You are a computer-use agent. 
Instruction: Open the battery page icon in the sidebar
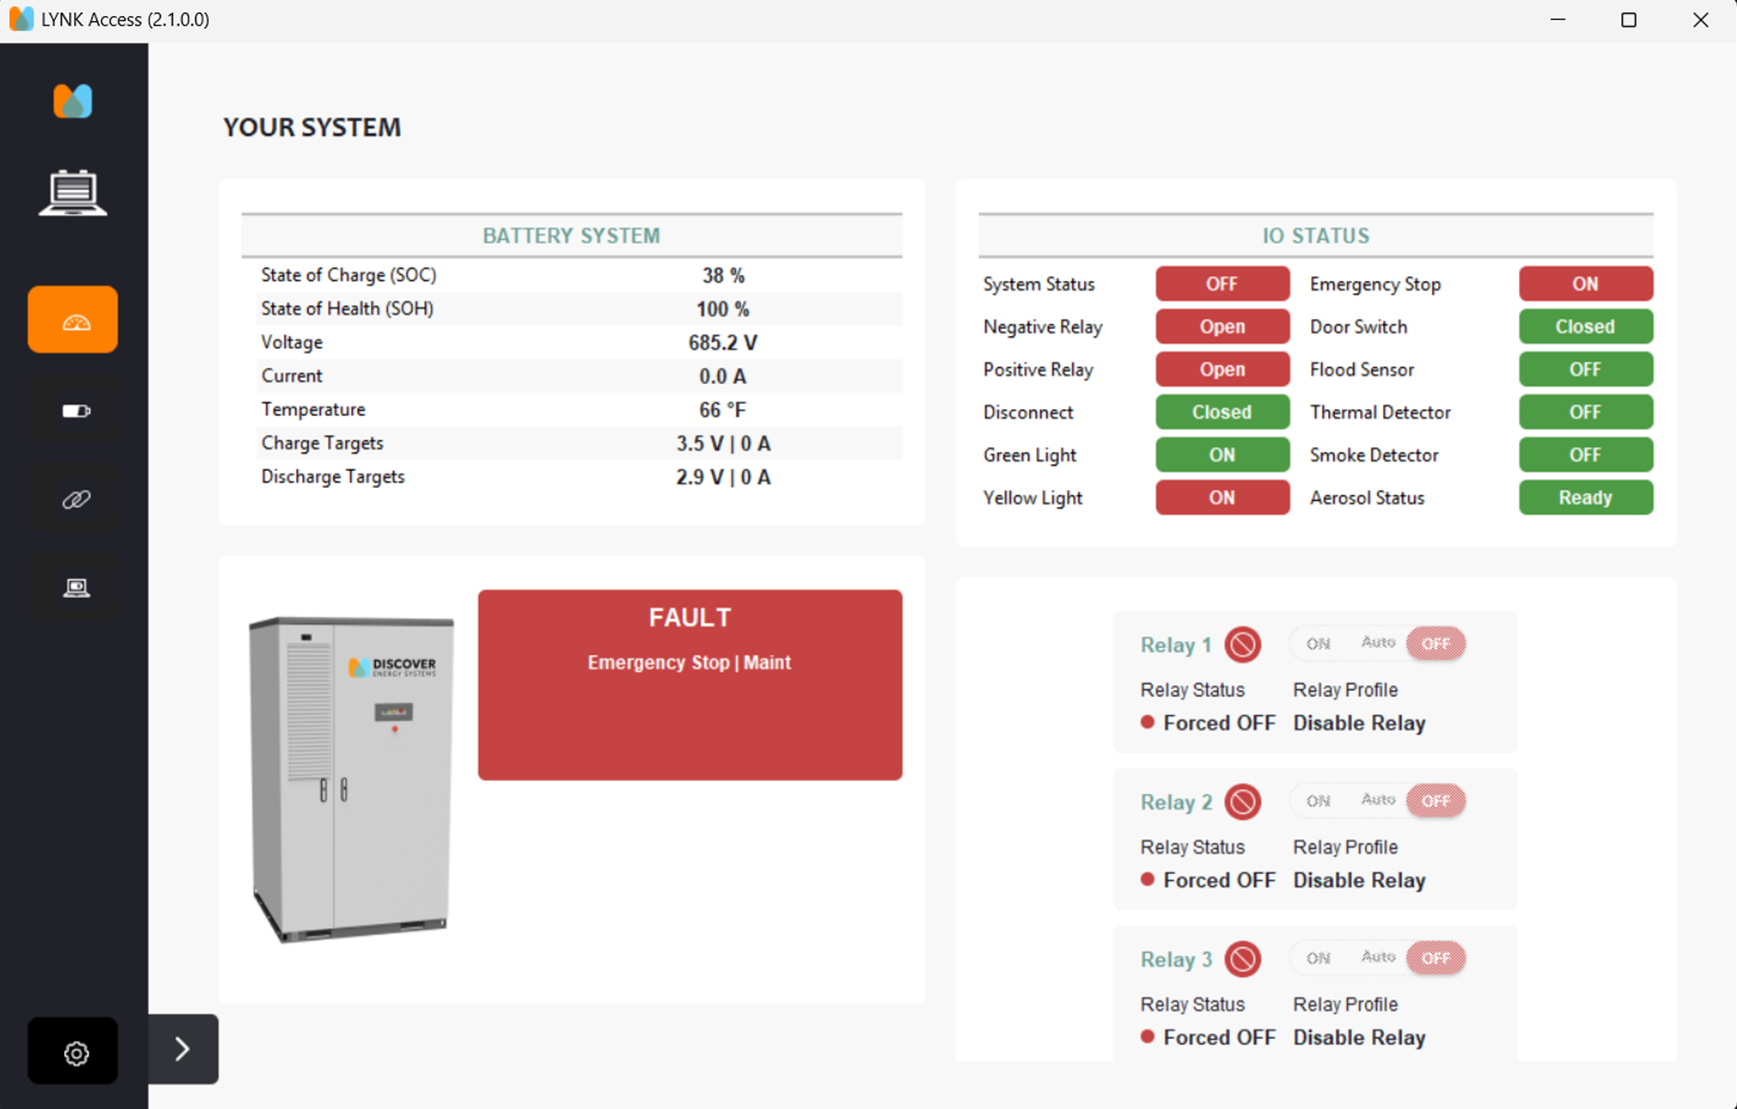75,411
